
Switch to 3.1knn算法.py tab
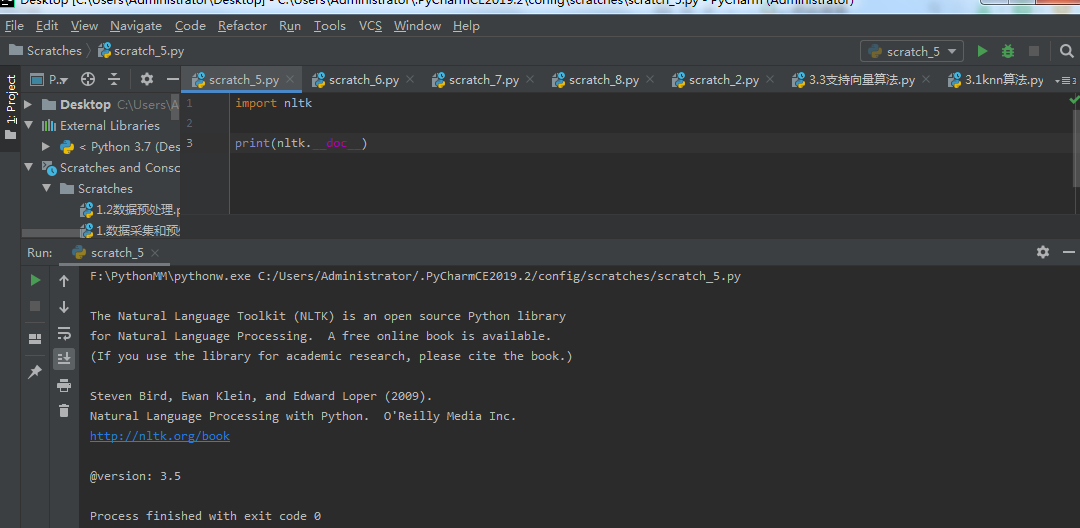(x=995, y=80)
